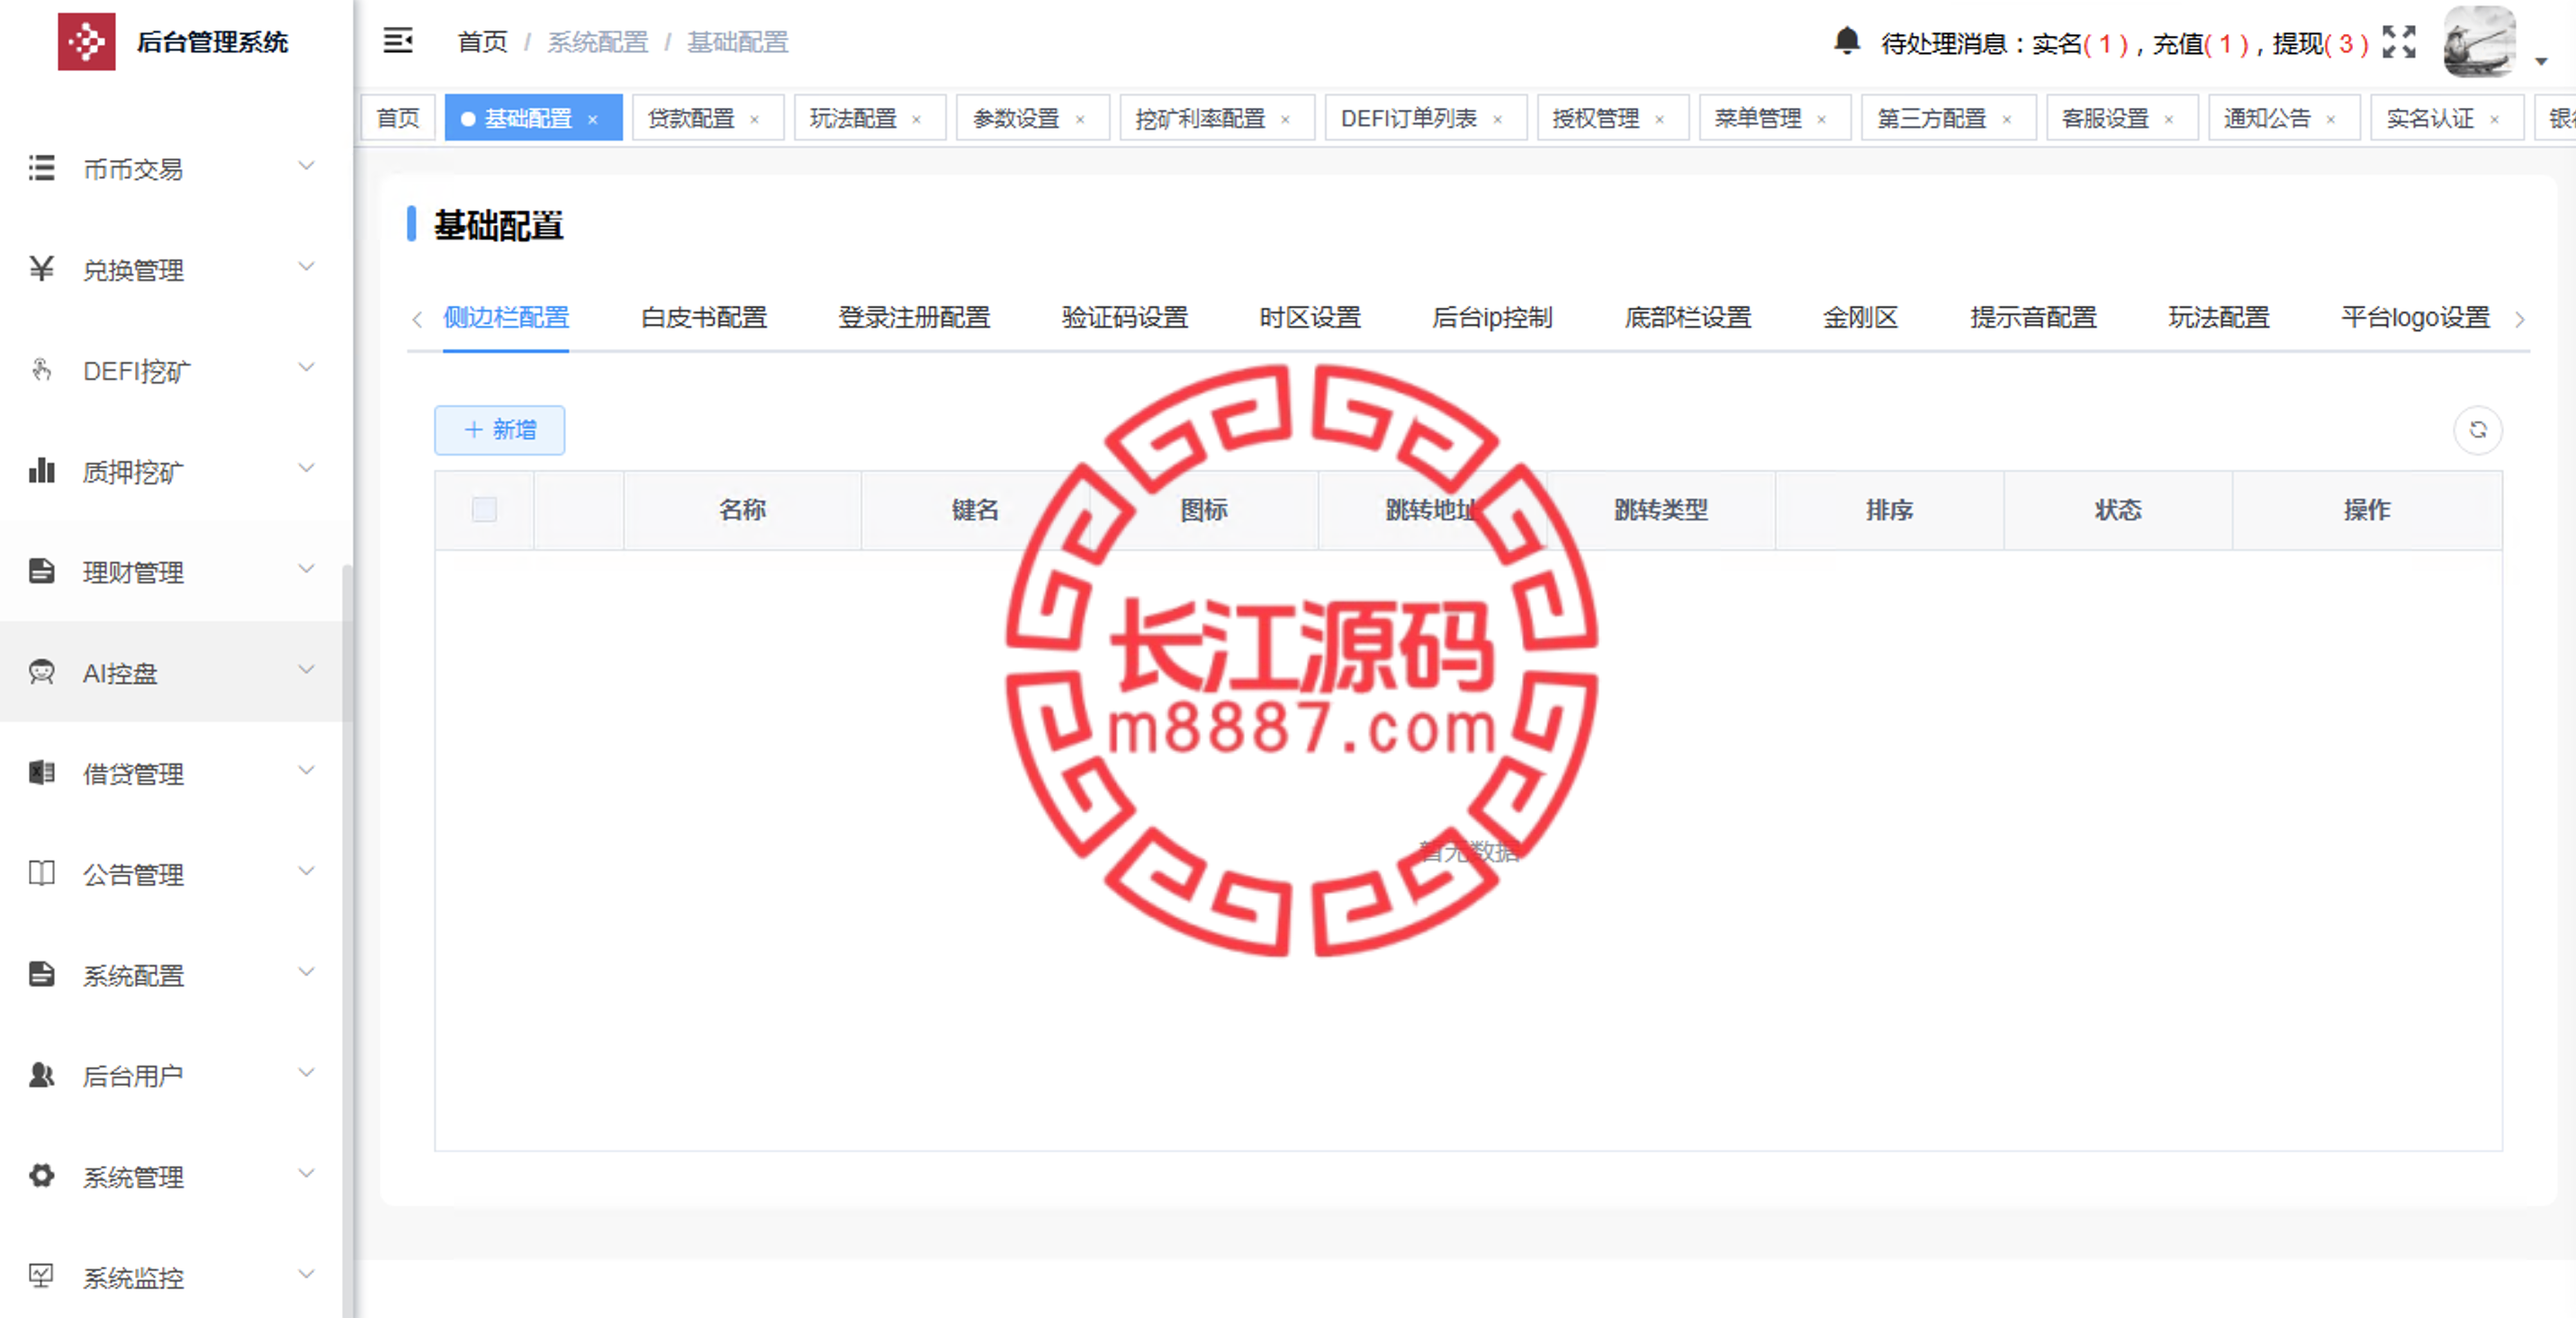The height and width of the screenshot is (1318, 2576).
Task: Click the 新增 add button
Action: tap(499, 430)
